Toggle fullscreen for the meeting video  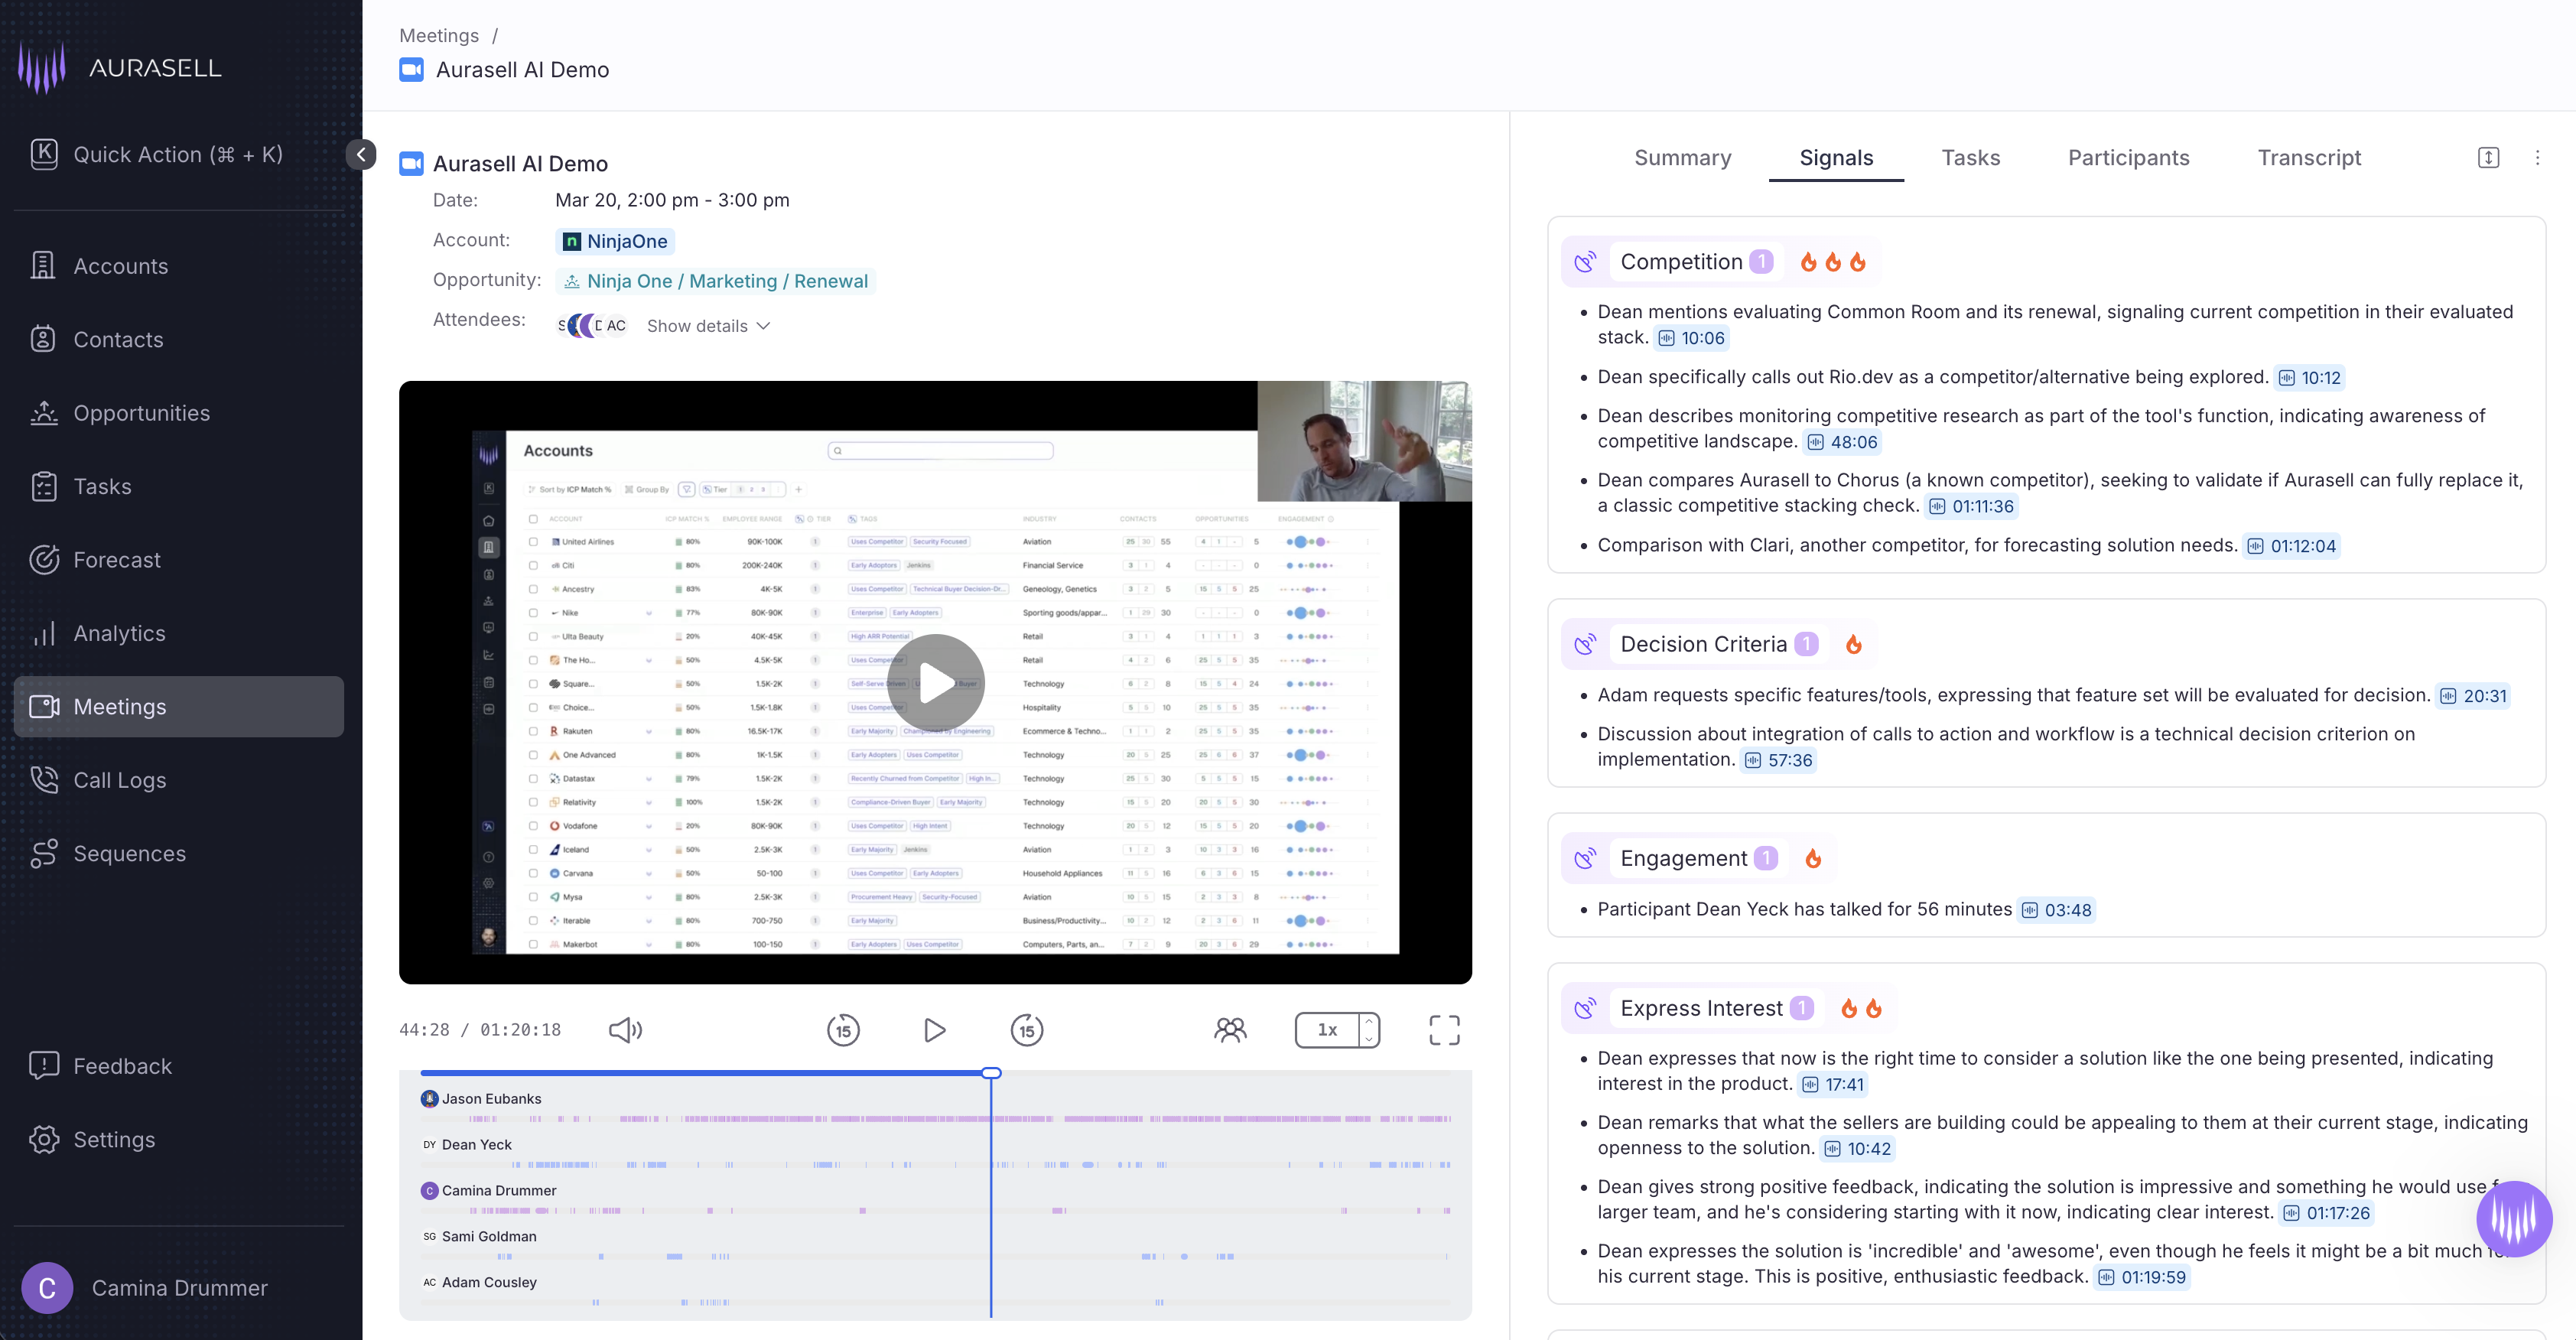click(1443, 1030)
